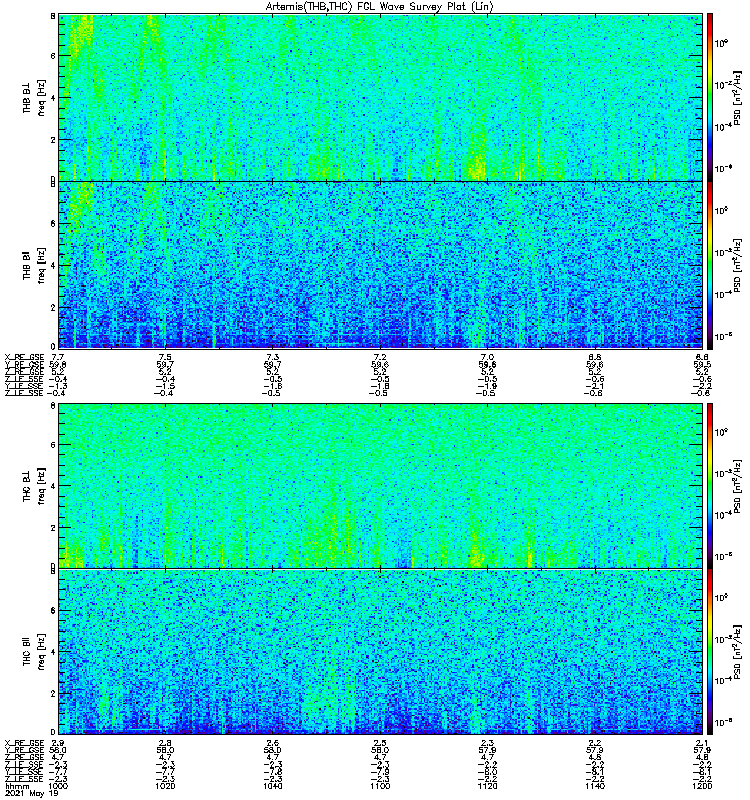The width and height of the screenshot is (750, 800).
Task: Click the X_RE_GSE value '2.8'
Action: (x=165, y=743)
